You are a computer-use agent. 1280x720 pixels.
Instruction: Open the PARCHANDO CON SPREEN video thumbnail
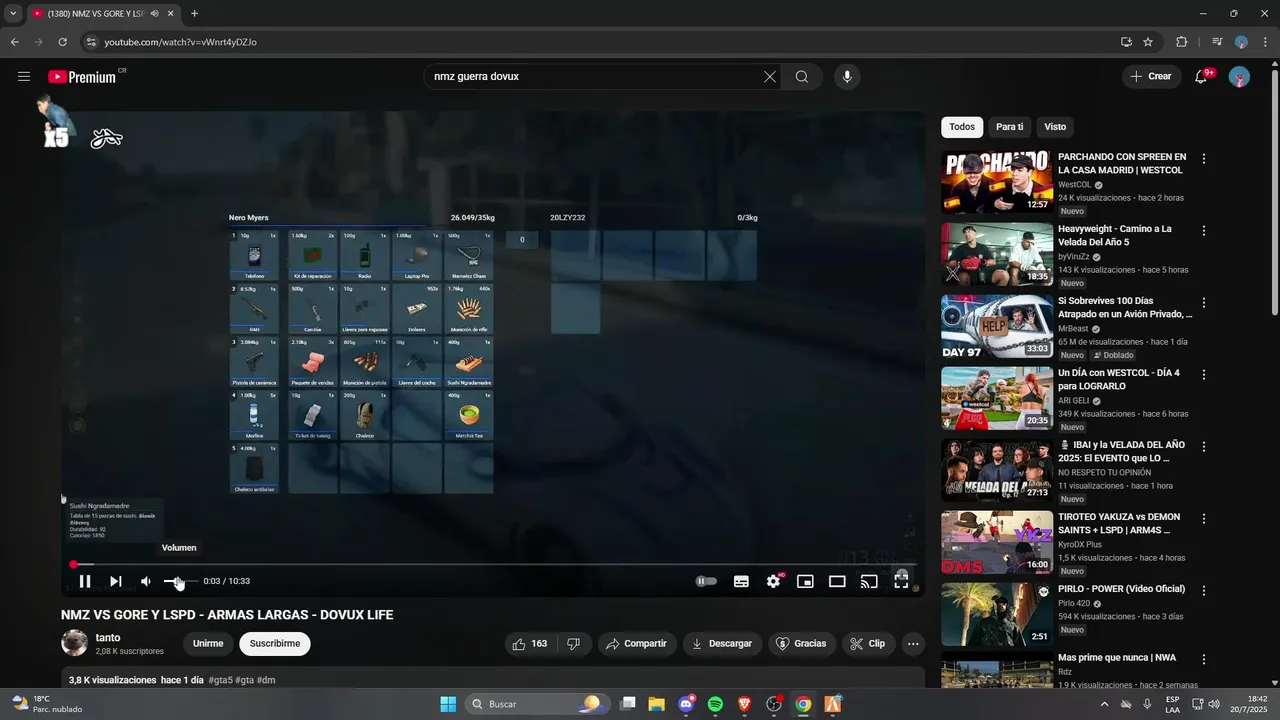996,182
